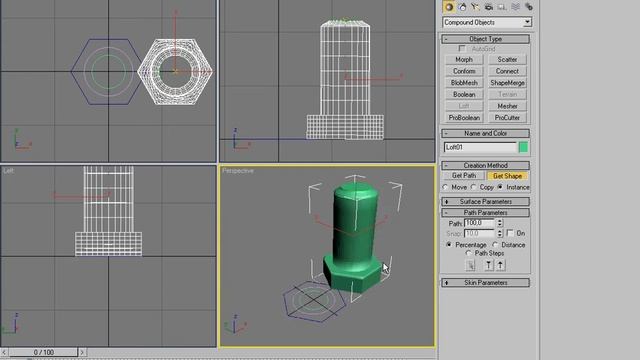Click the Conform button
This screenshot has height=360, width=640.
click(x=464, y=71)
